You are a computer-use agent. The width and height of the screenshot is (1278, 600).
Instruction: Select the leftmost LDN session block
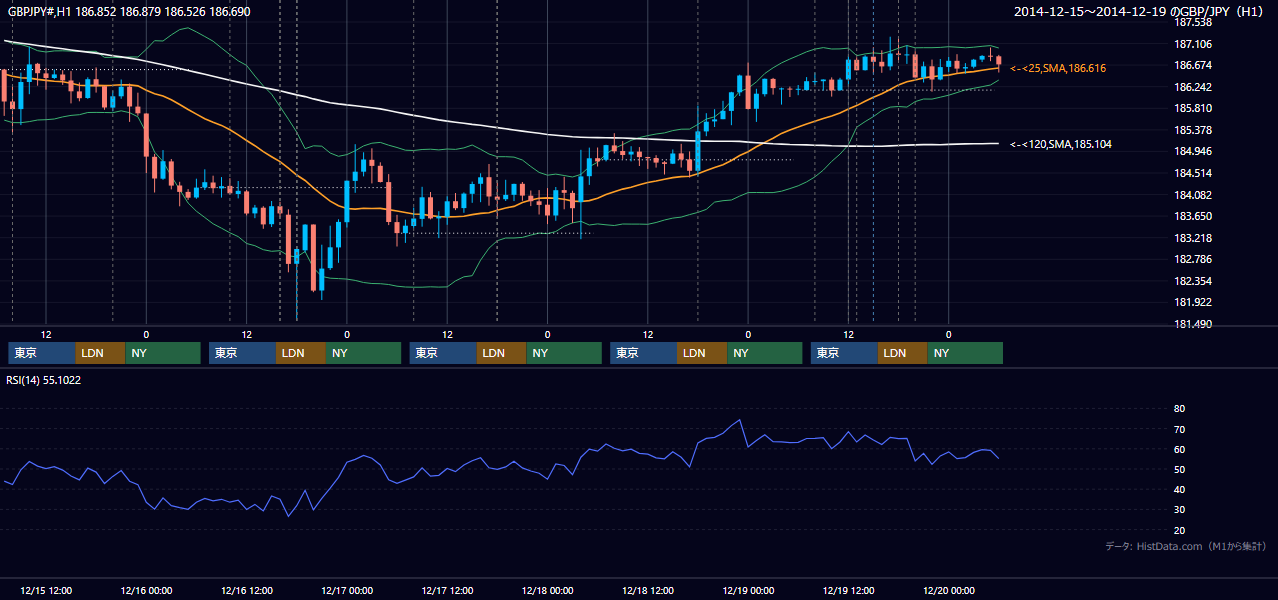tap(101, 353)
